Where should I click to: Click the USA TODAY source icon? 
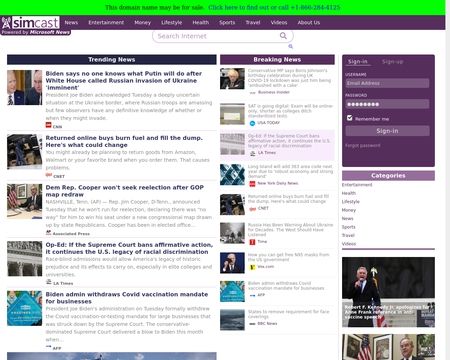click(252, 123)
